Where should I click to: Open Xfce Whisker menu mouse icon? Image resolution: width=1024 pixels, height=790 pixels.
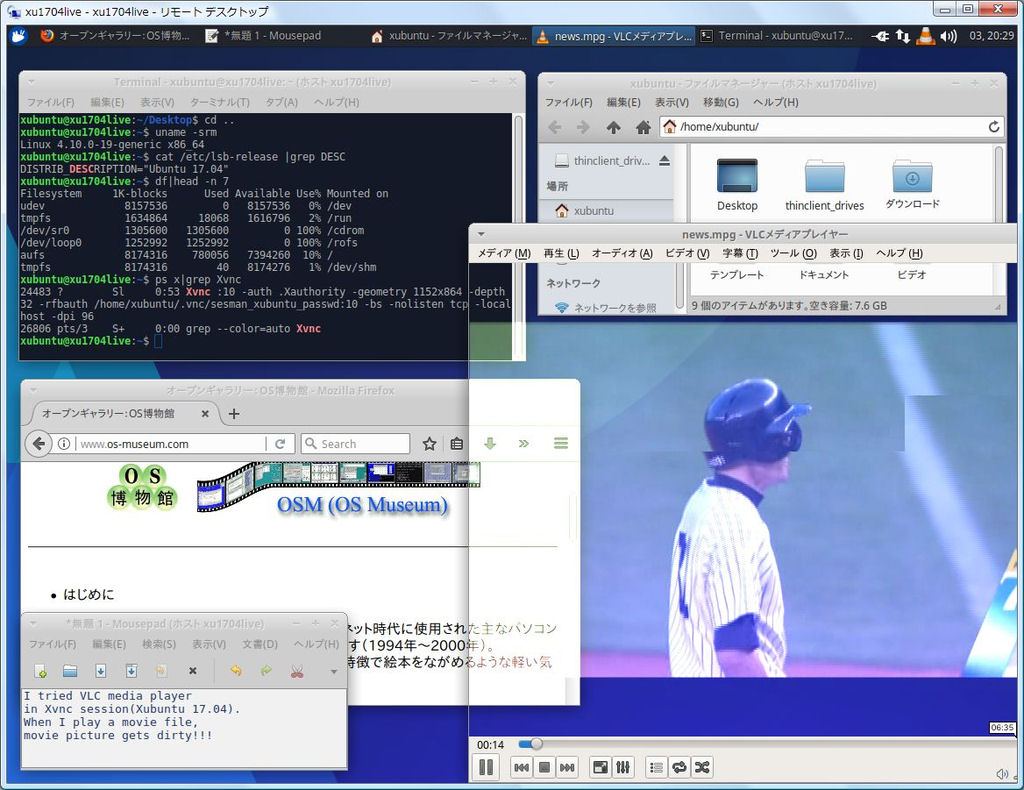18,36
